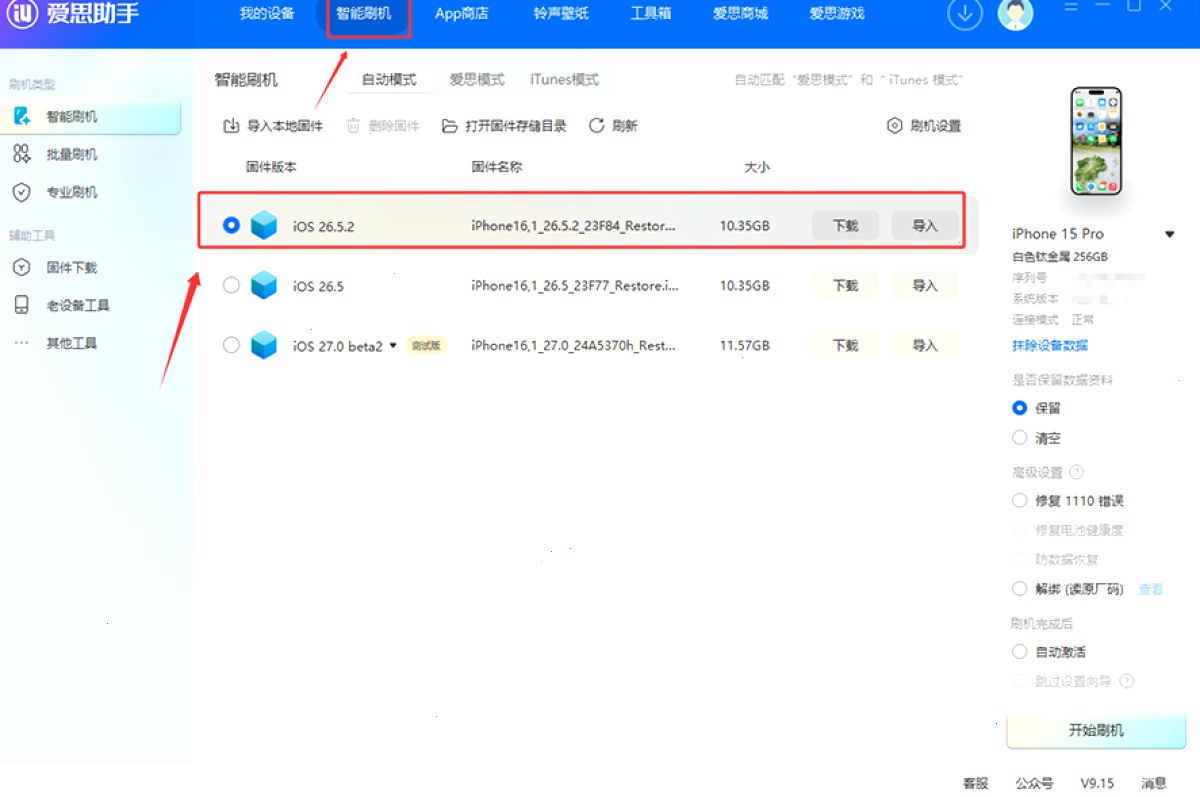Click the iPhone 15 Pro device image
The height and width of the screenshot is (797, 1200).
click(1096, 141)
